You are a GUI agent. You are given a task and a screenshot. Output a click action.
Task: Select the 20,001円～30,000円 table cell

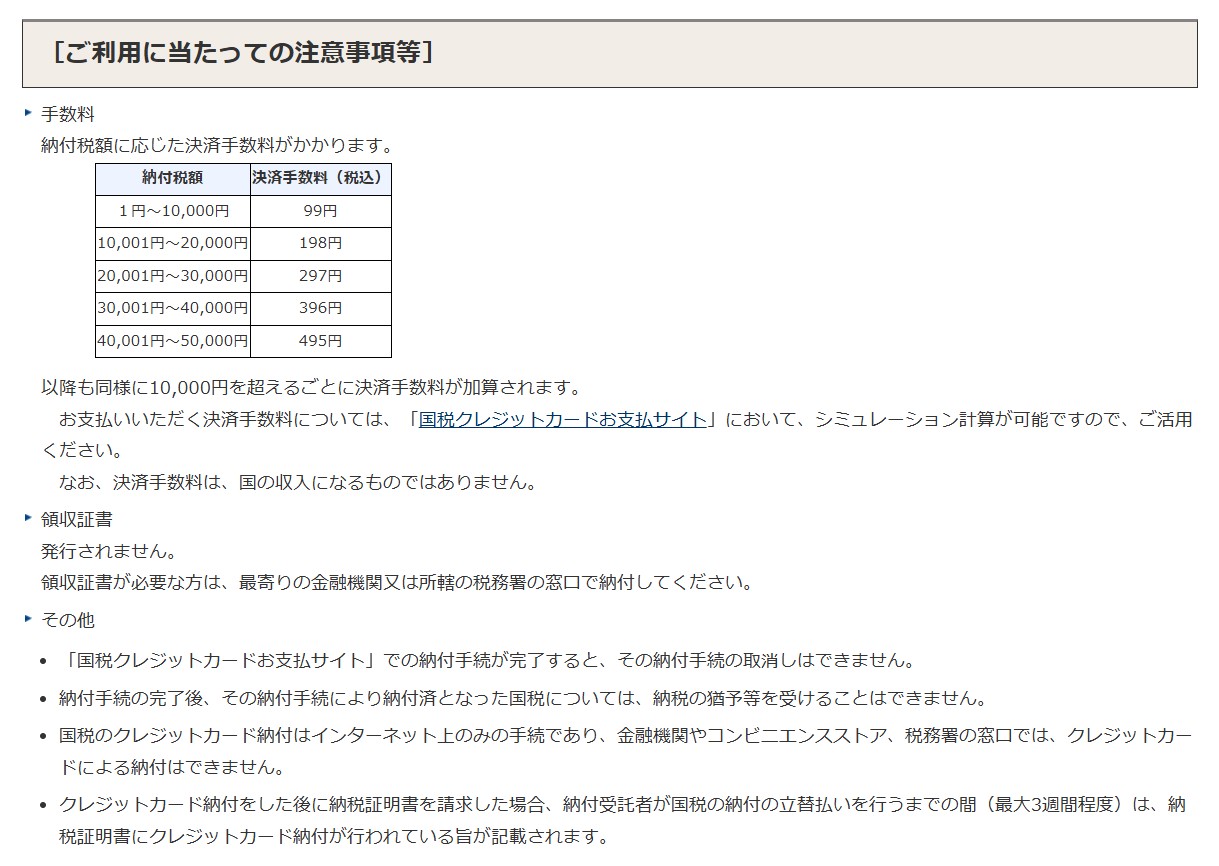[173, 276]
